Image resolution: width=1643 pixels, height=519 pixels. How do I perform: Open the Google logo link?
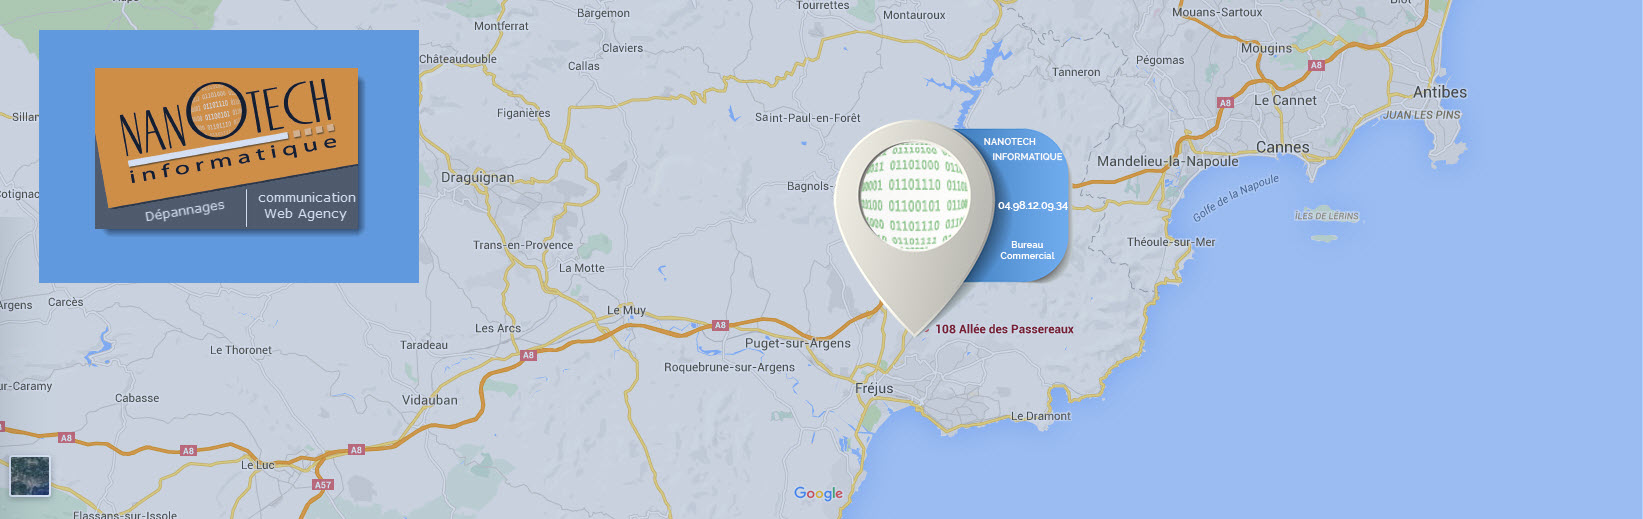point(818,493)
